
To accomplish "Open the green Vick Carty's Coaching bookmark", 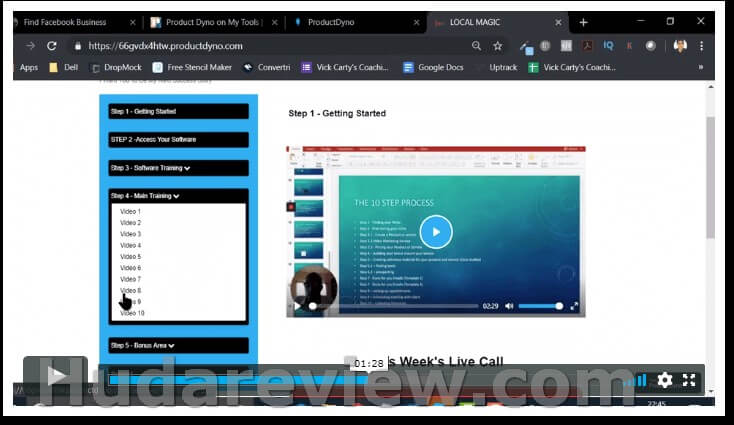I will coord(572,67).
